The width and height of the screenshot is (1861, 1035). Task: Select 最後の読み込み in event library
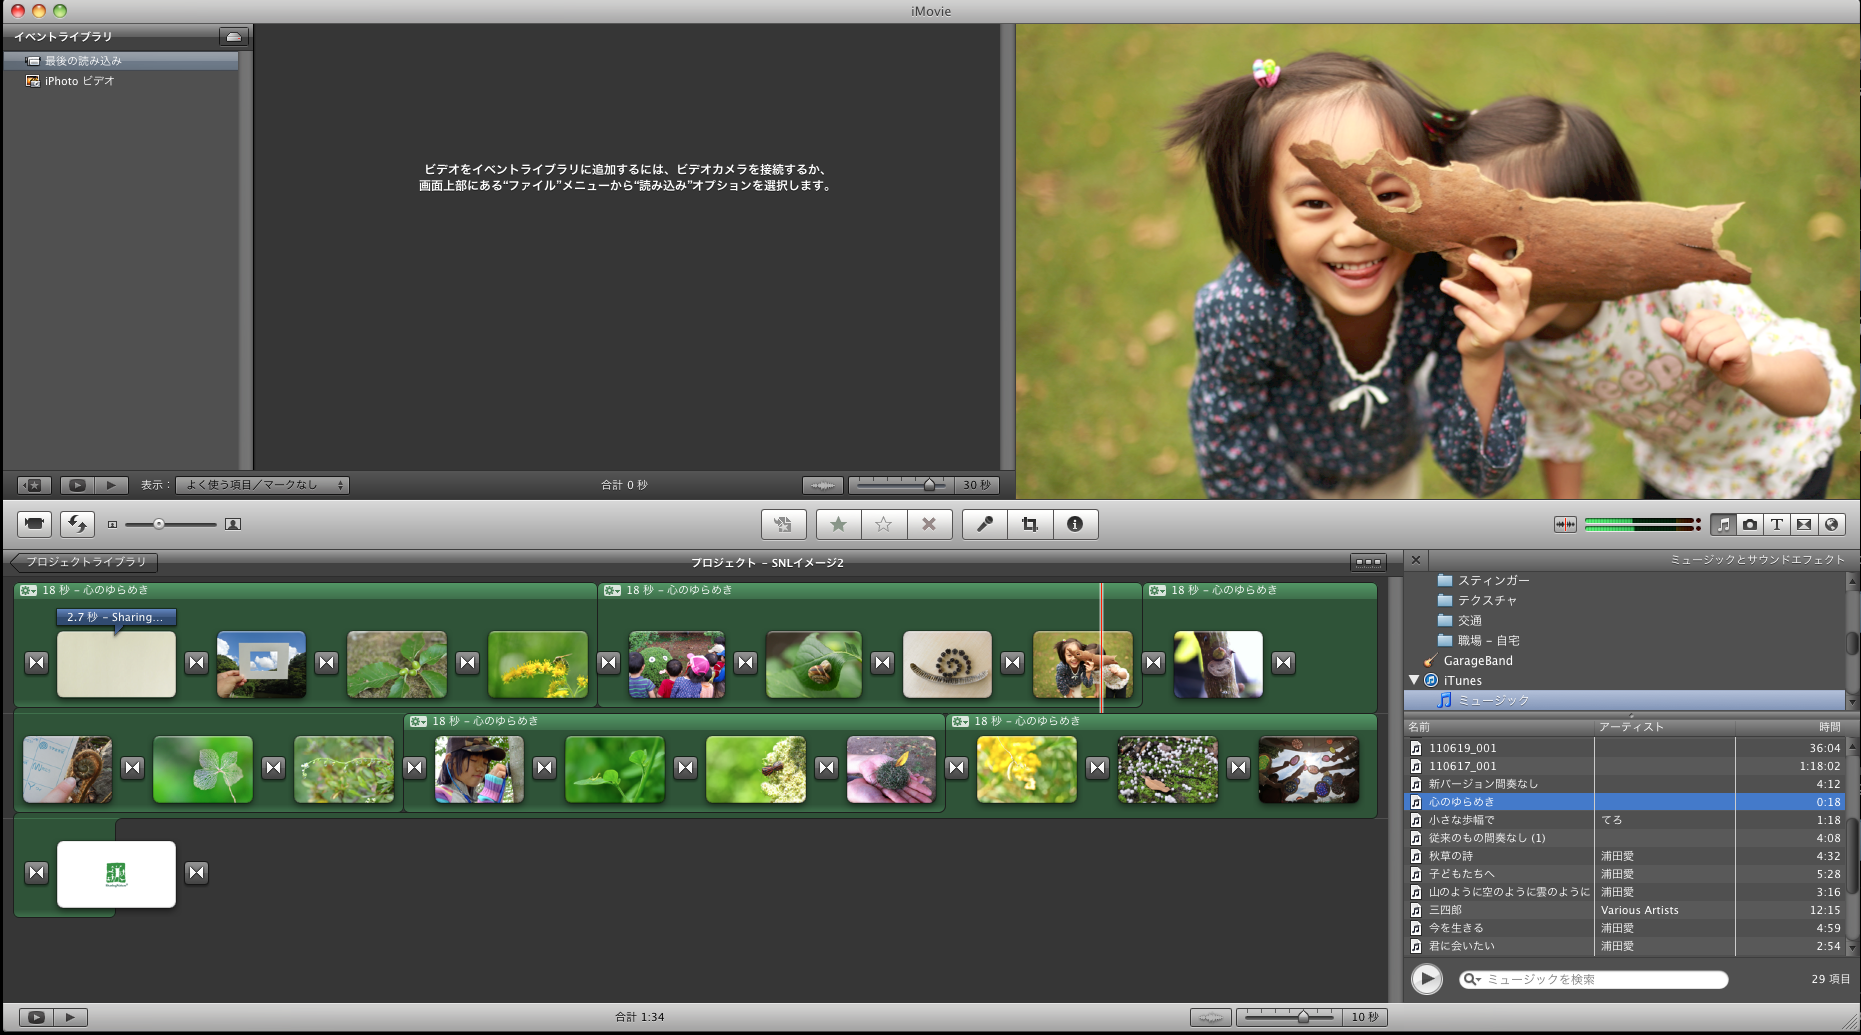(121, 61)
